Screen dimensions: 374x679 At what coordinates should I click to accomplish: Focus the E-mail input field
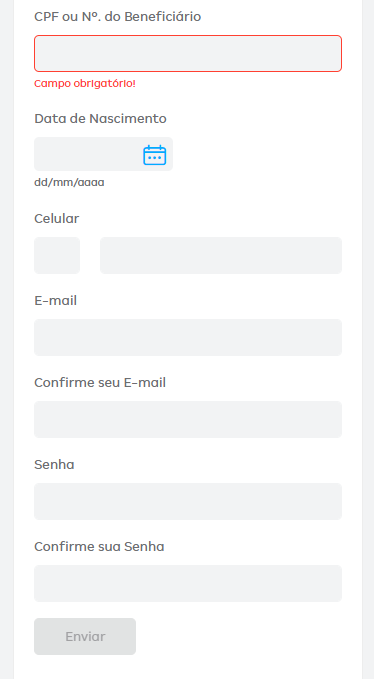(188, 337)
